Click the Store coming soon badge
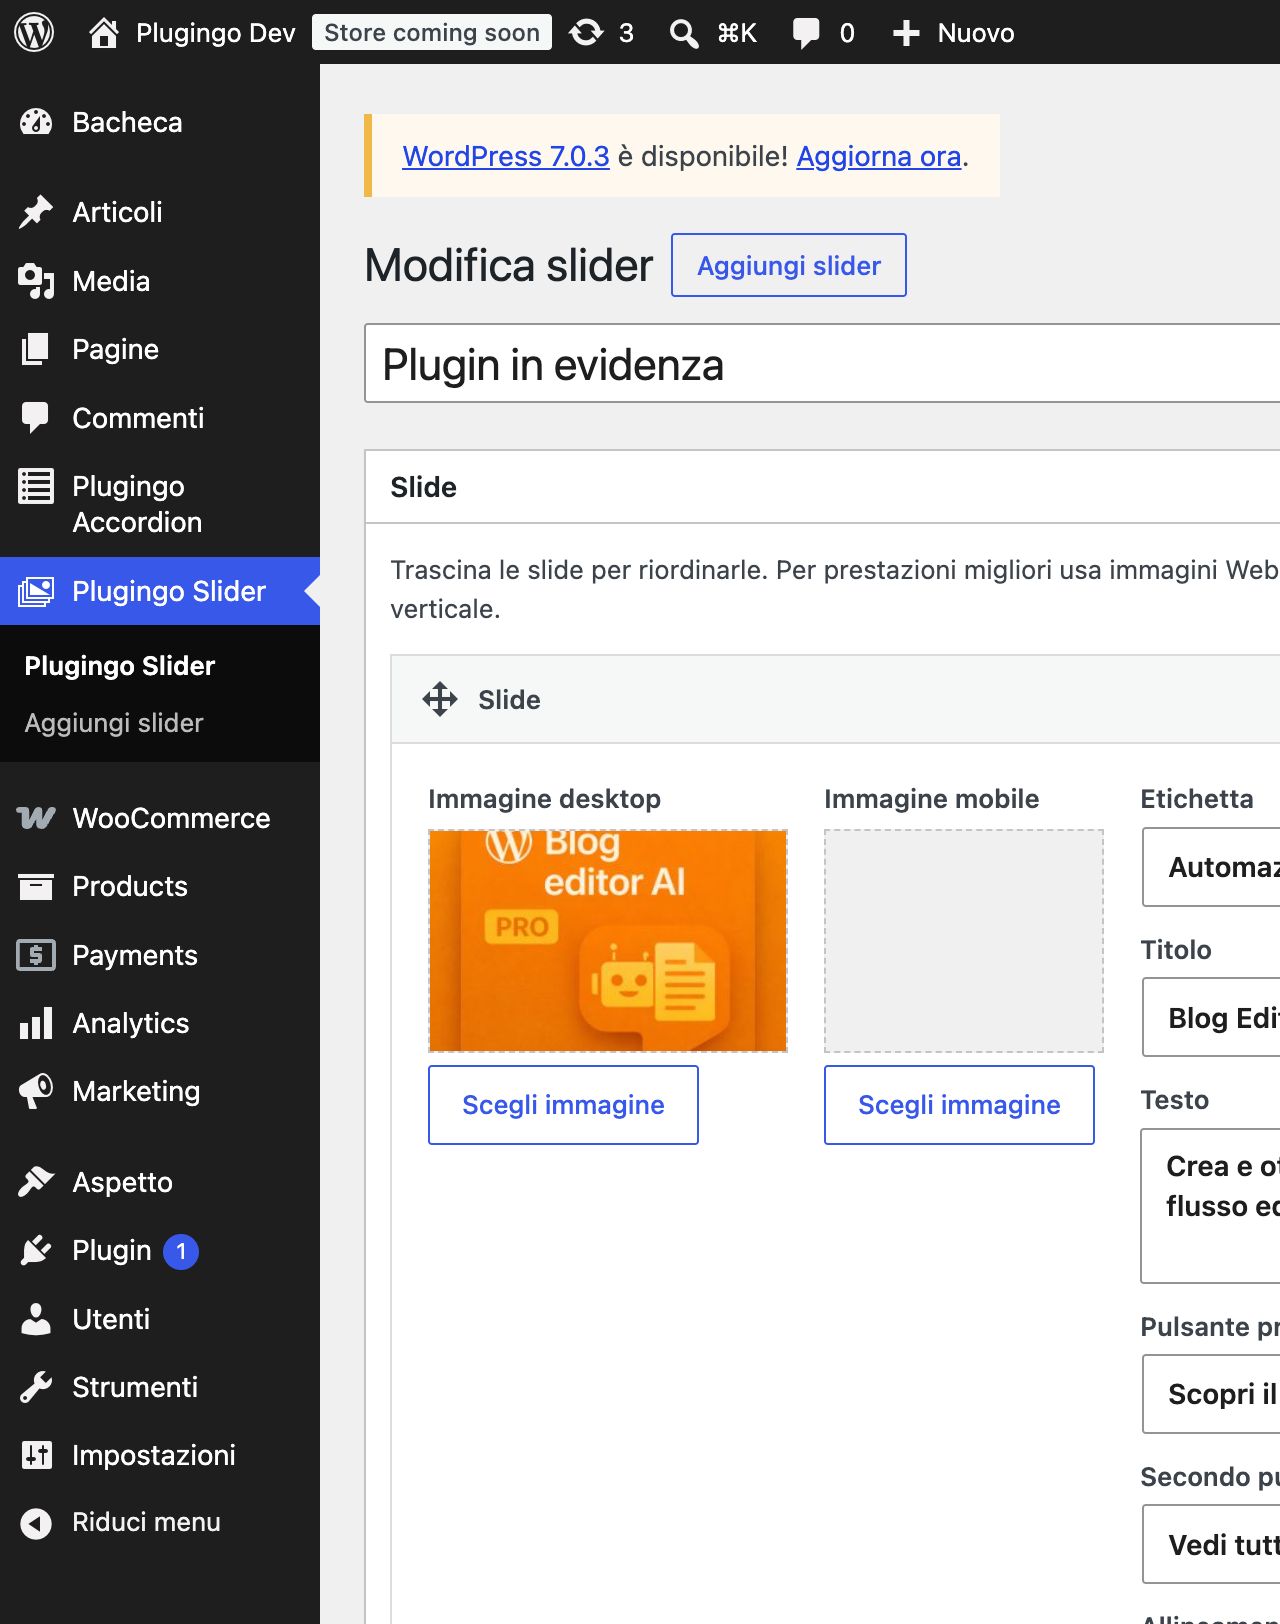The image size is (1280, 1624). [x=432, y=32]
